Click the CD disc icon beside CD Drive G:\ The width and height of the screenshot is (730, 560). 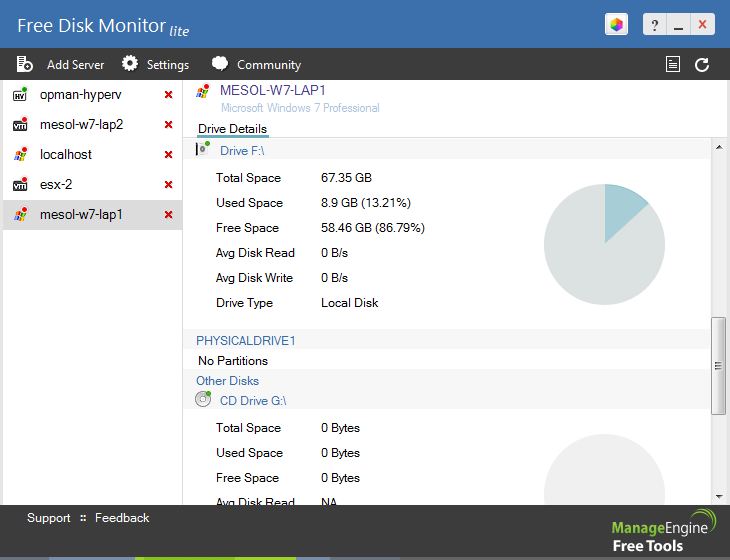[x=203, y=399]
